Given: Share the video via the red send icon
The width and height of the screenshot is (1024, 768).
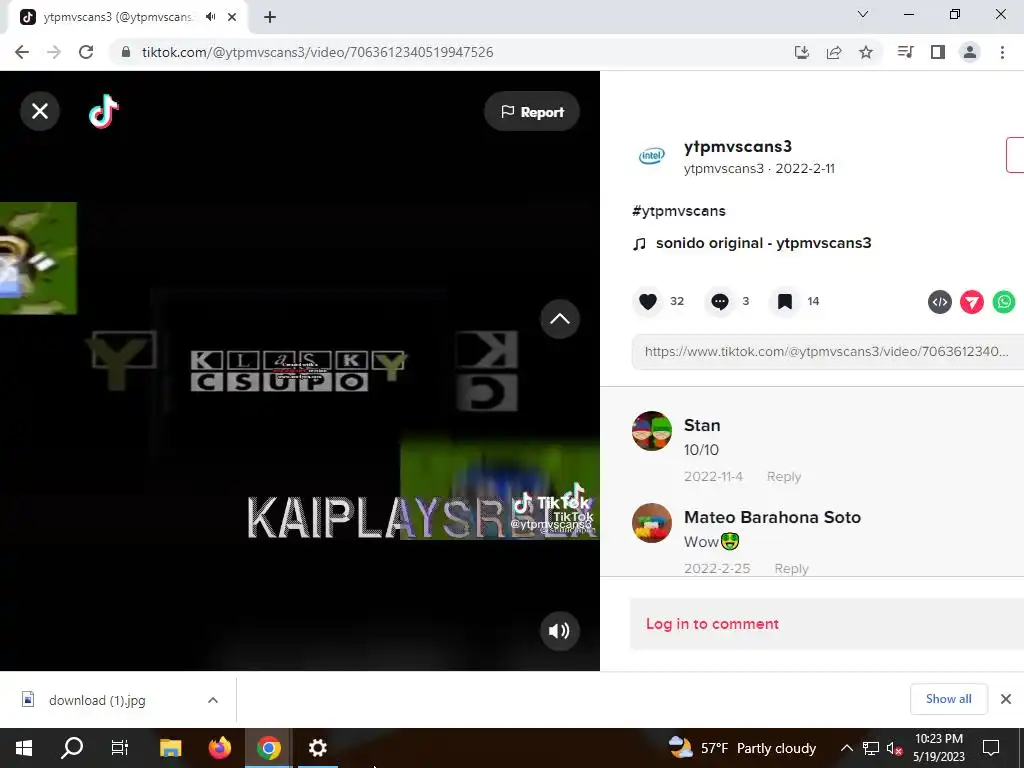Looking at the screenshot, I should pos(972,302).
